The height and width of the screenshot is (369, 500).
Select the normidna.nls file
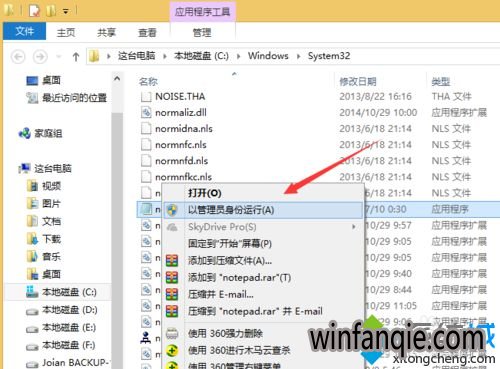(x=184, y=129)
